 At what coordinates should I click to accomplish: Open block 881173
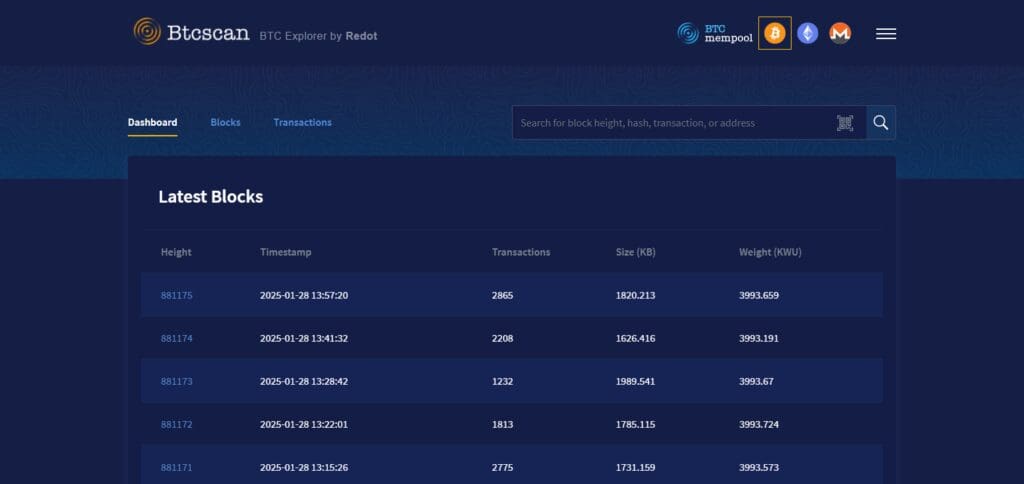(176, 381)
